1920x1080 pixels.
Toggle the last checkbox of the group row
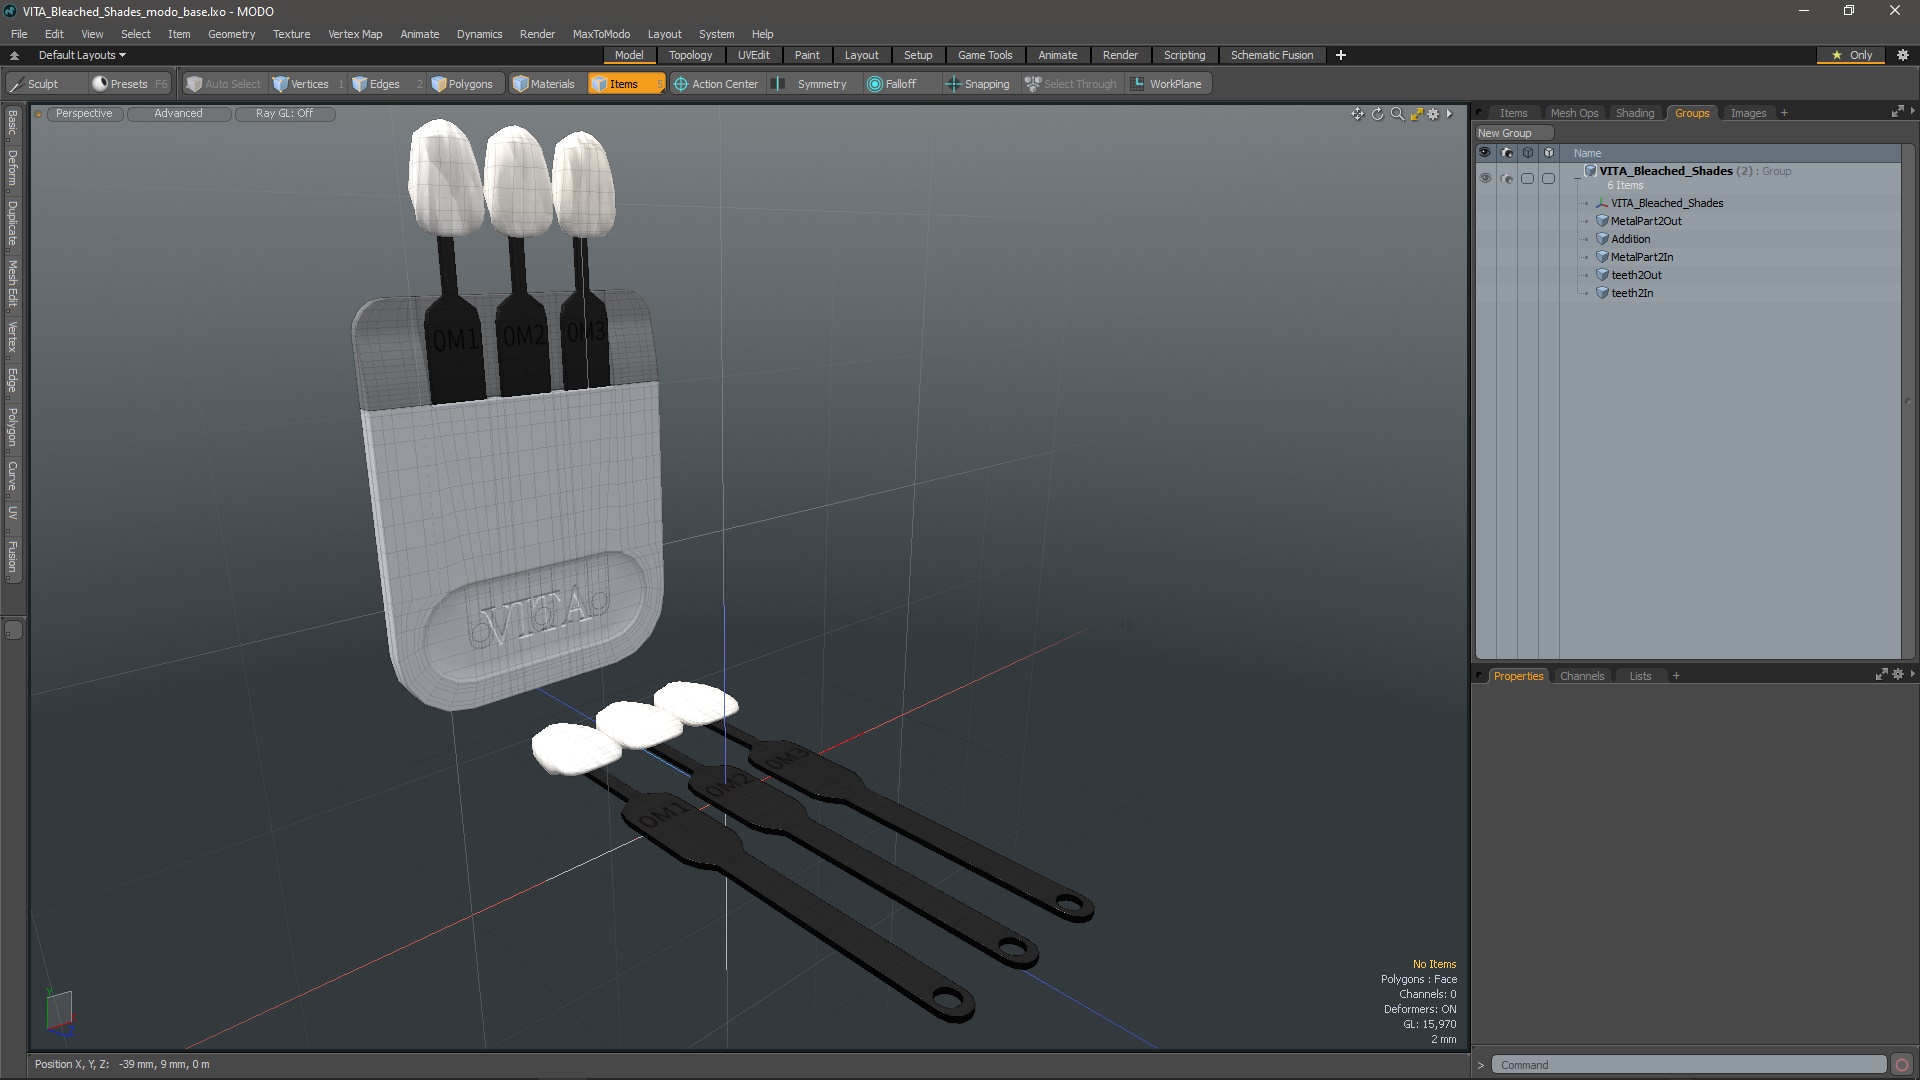1549,178
